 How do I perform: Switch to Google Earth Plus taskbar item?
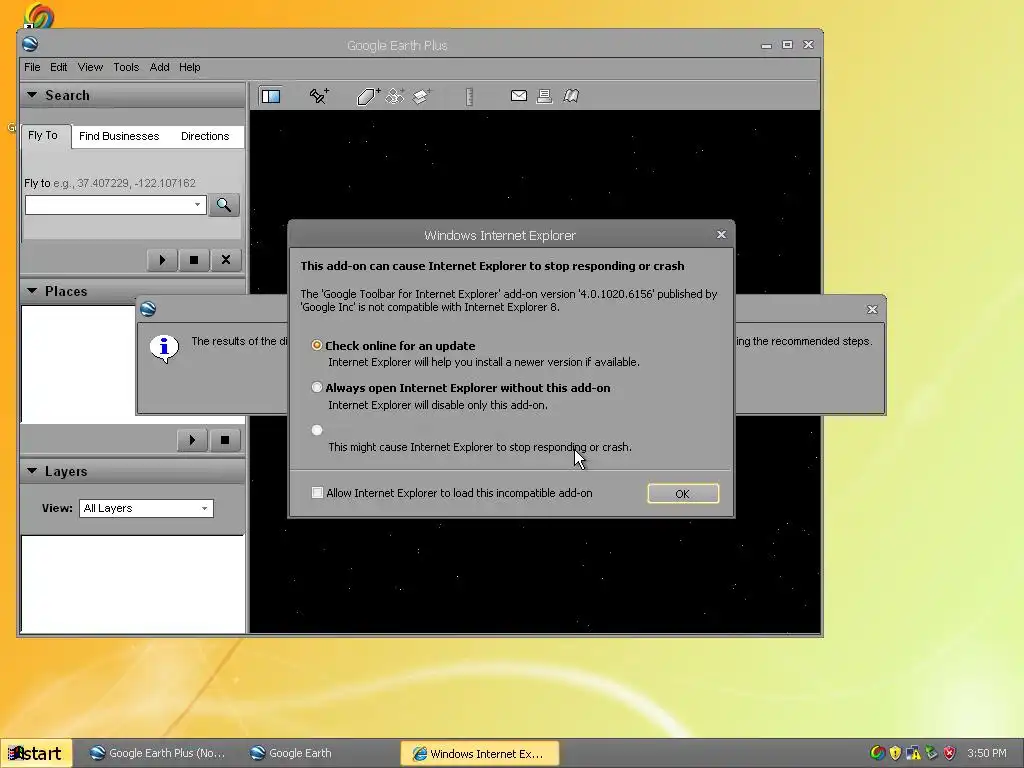pyautogui.click(x=158, y=754)
